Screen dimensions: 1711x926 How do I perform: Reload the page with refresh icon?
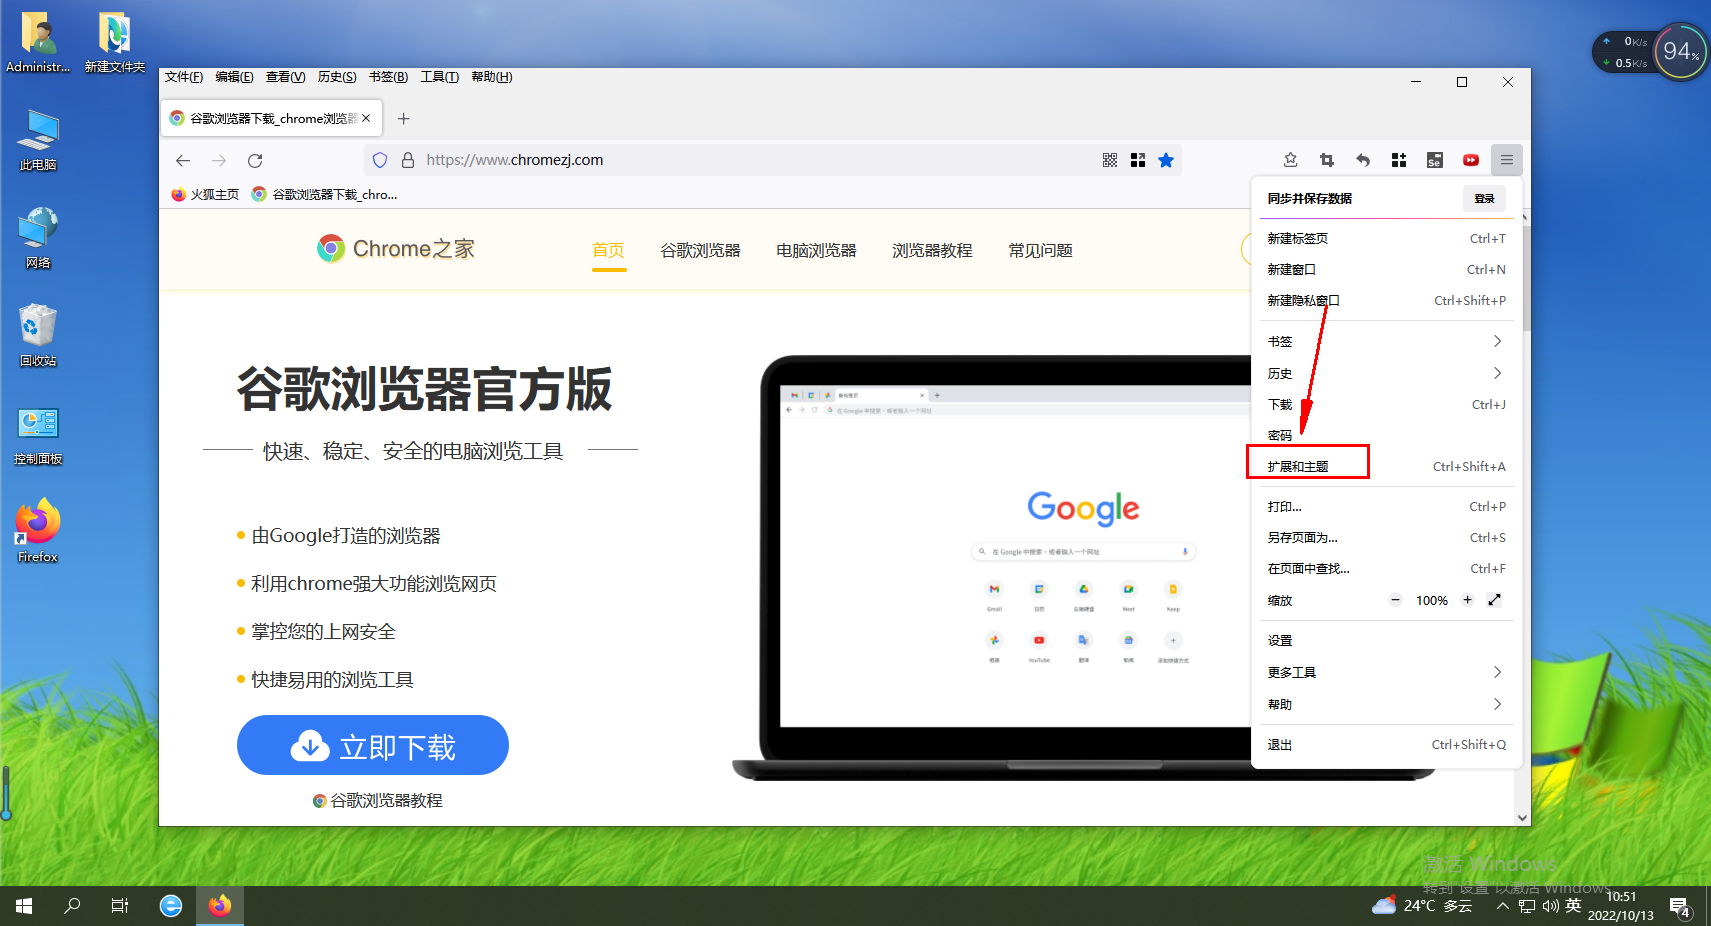[255, 160]
